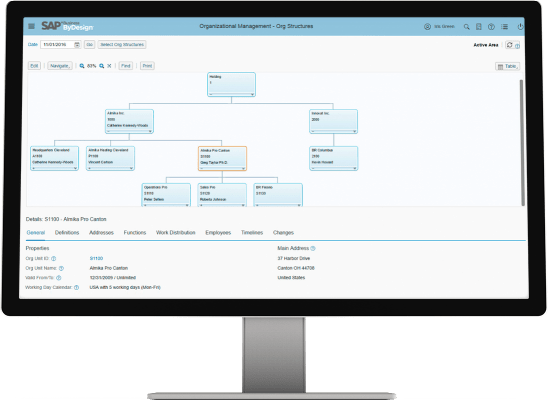
Task: Click the Canton OH 44708 address line
Action: coord(296,268)
